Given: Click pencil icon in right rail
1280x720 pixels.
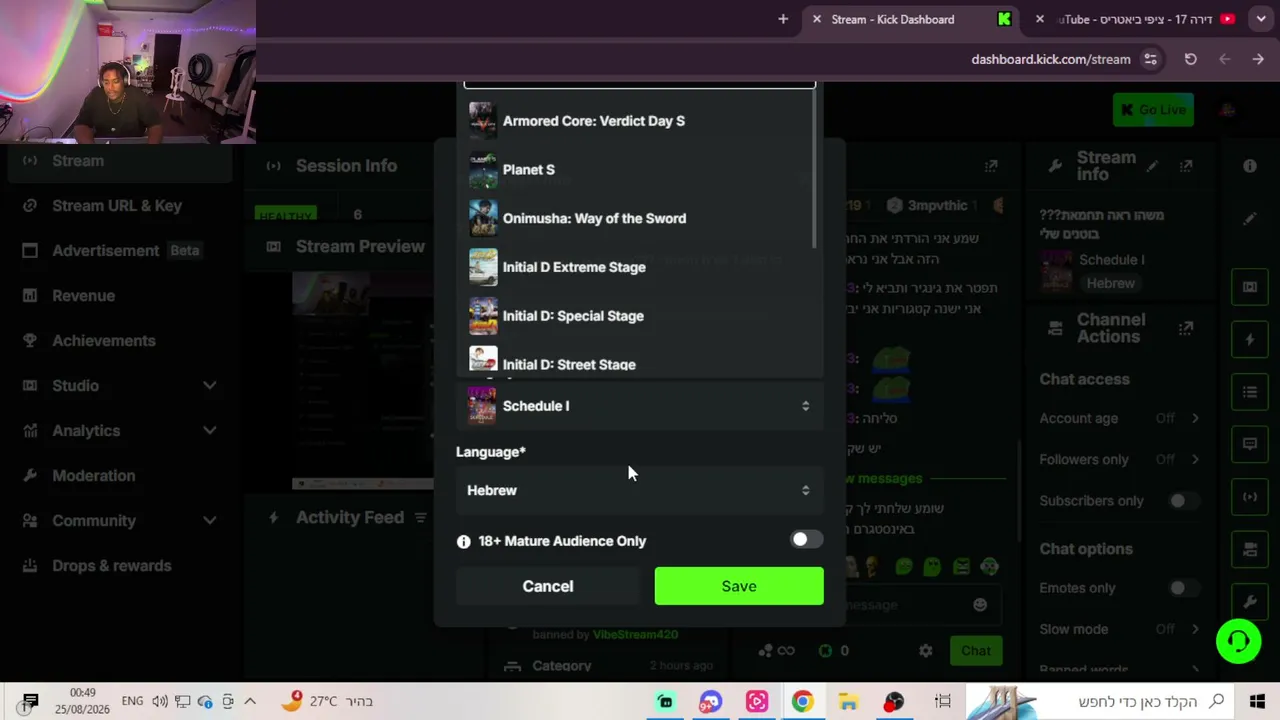Looking at the screenshot, I should click(1250, 218).
